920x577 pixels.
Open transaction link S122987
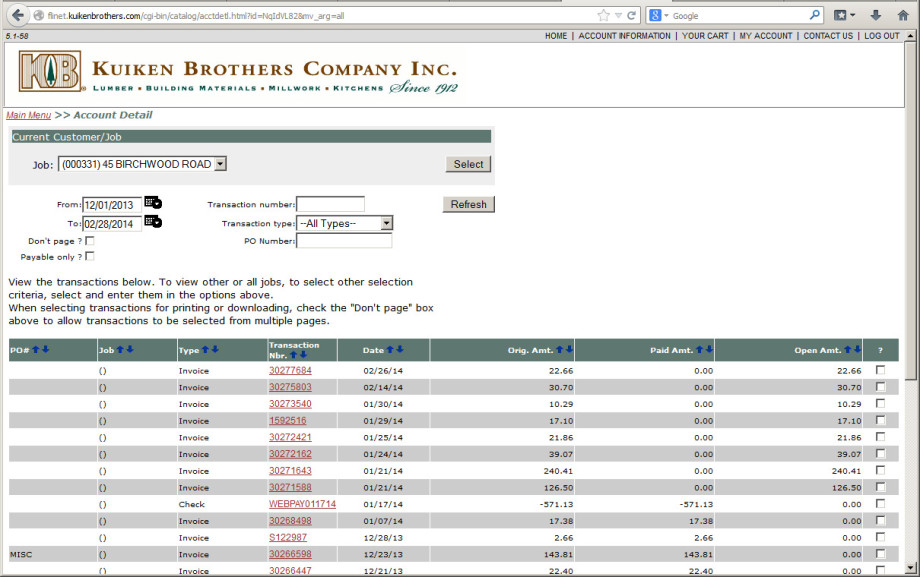[x=288, y=538]
